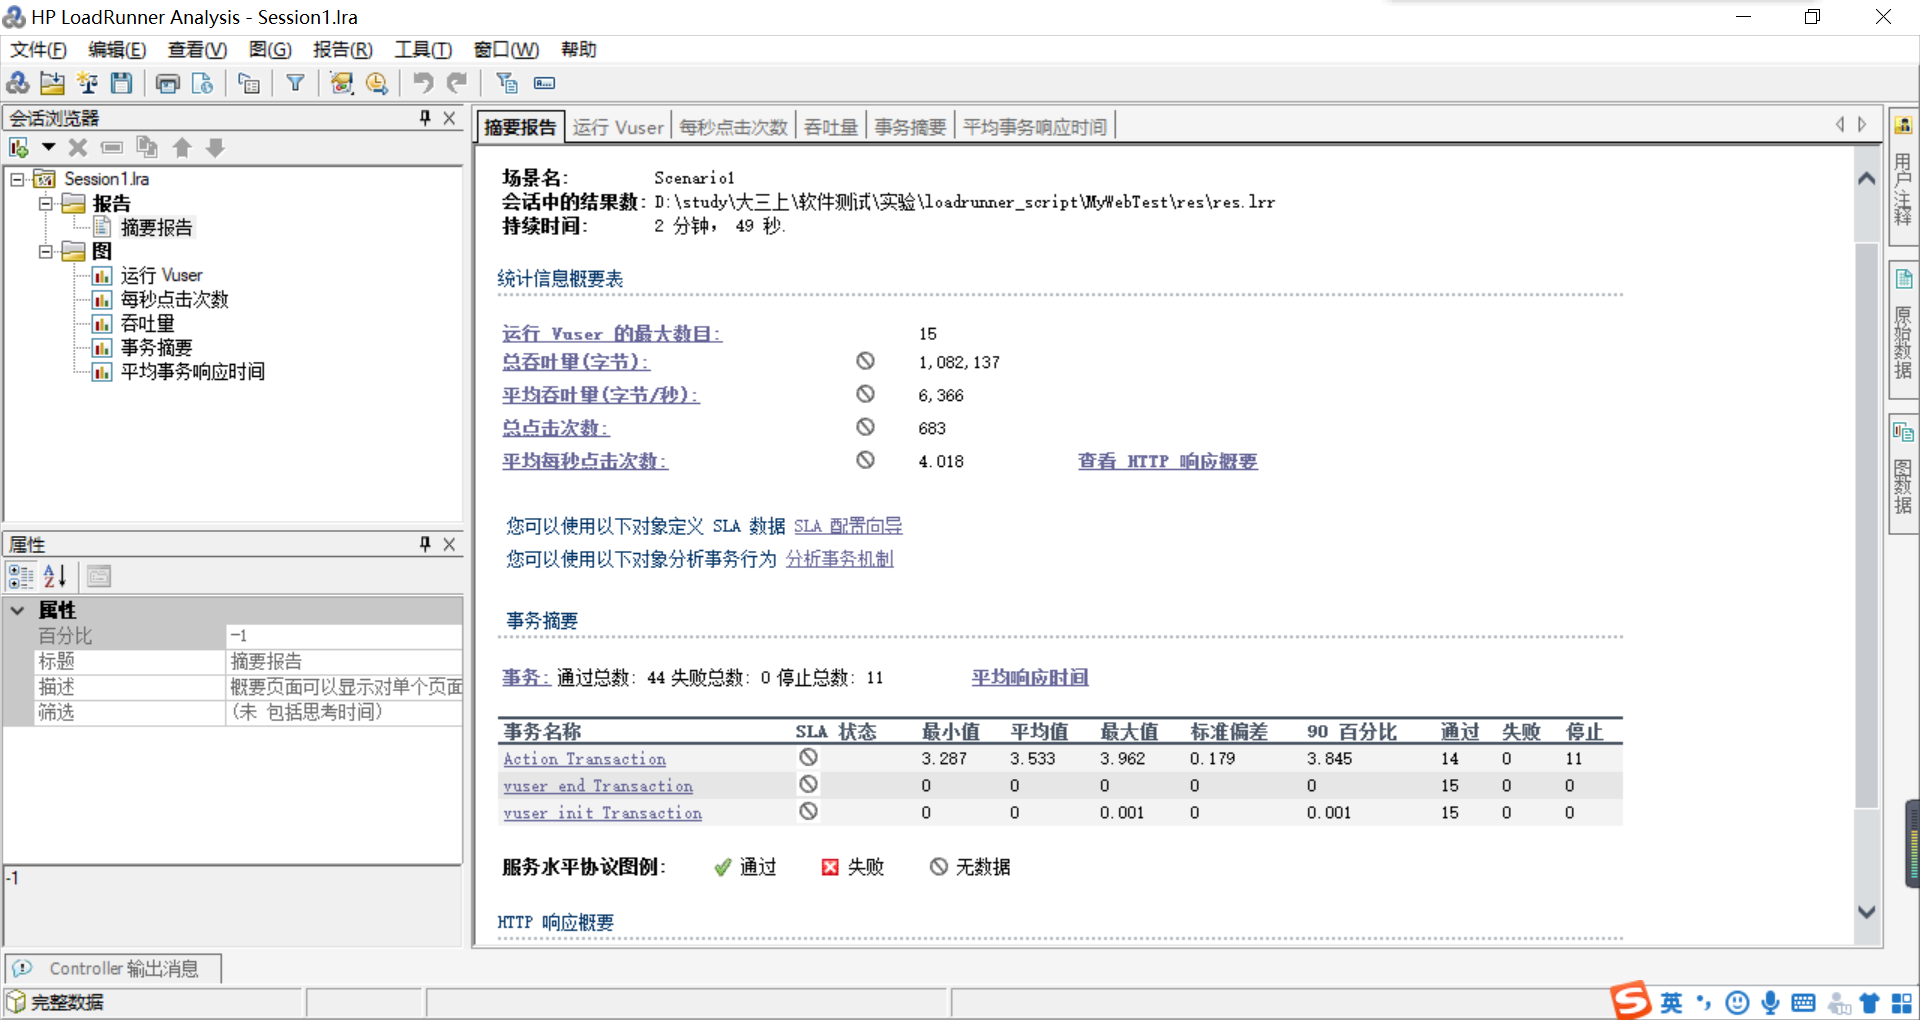Image resolution: width=1920 pixels, height=1020 pixels.
Task: Click the 总吞吐量(字节) link
Action: click(575, 362)
